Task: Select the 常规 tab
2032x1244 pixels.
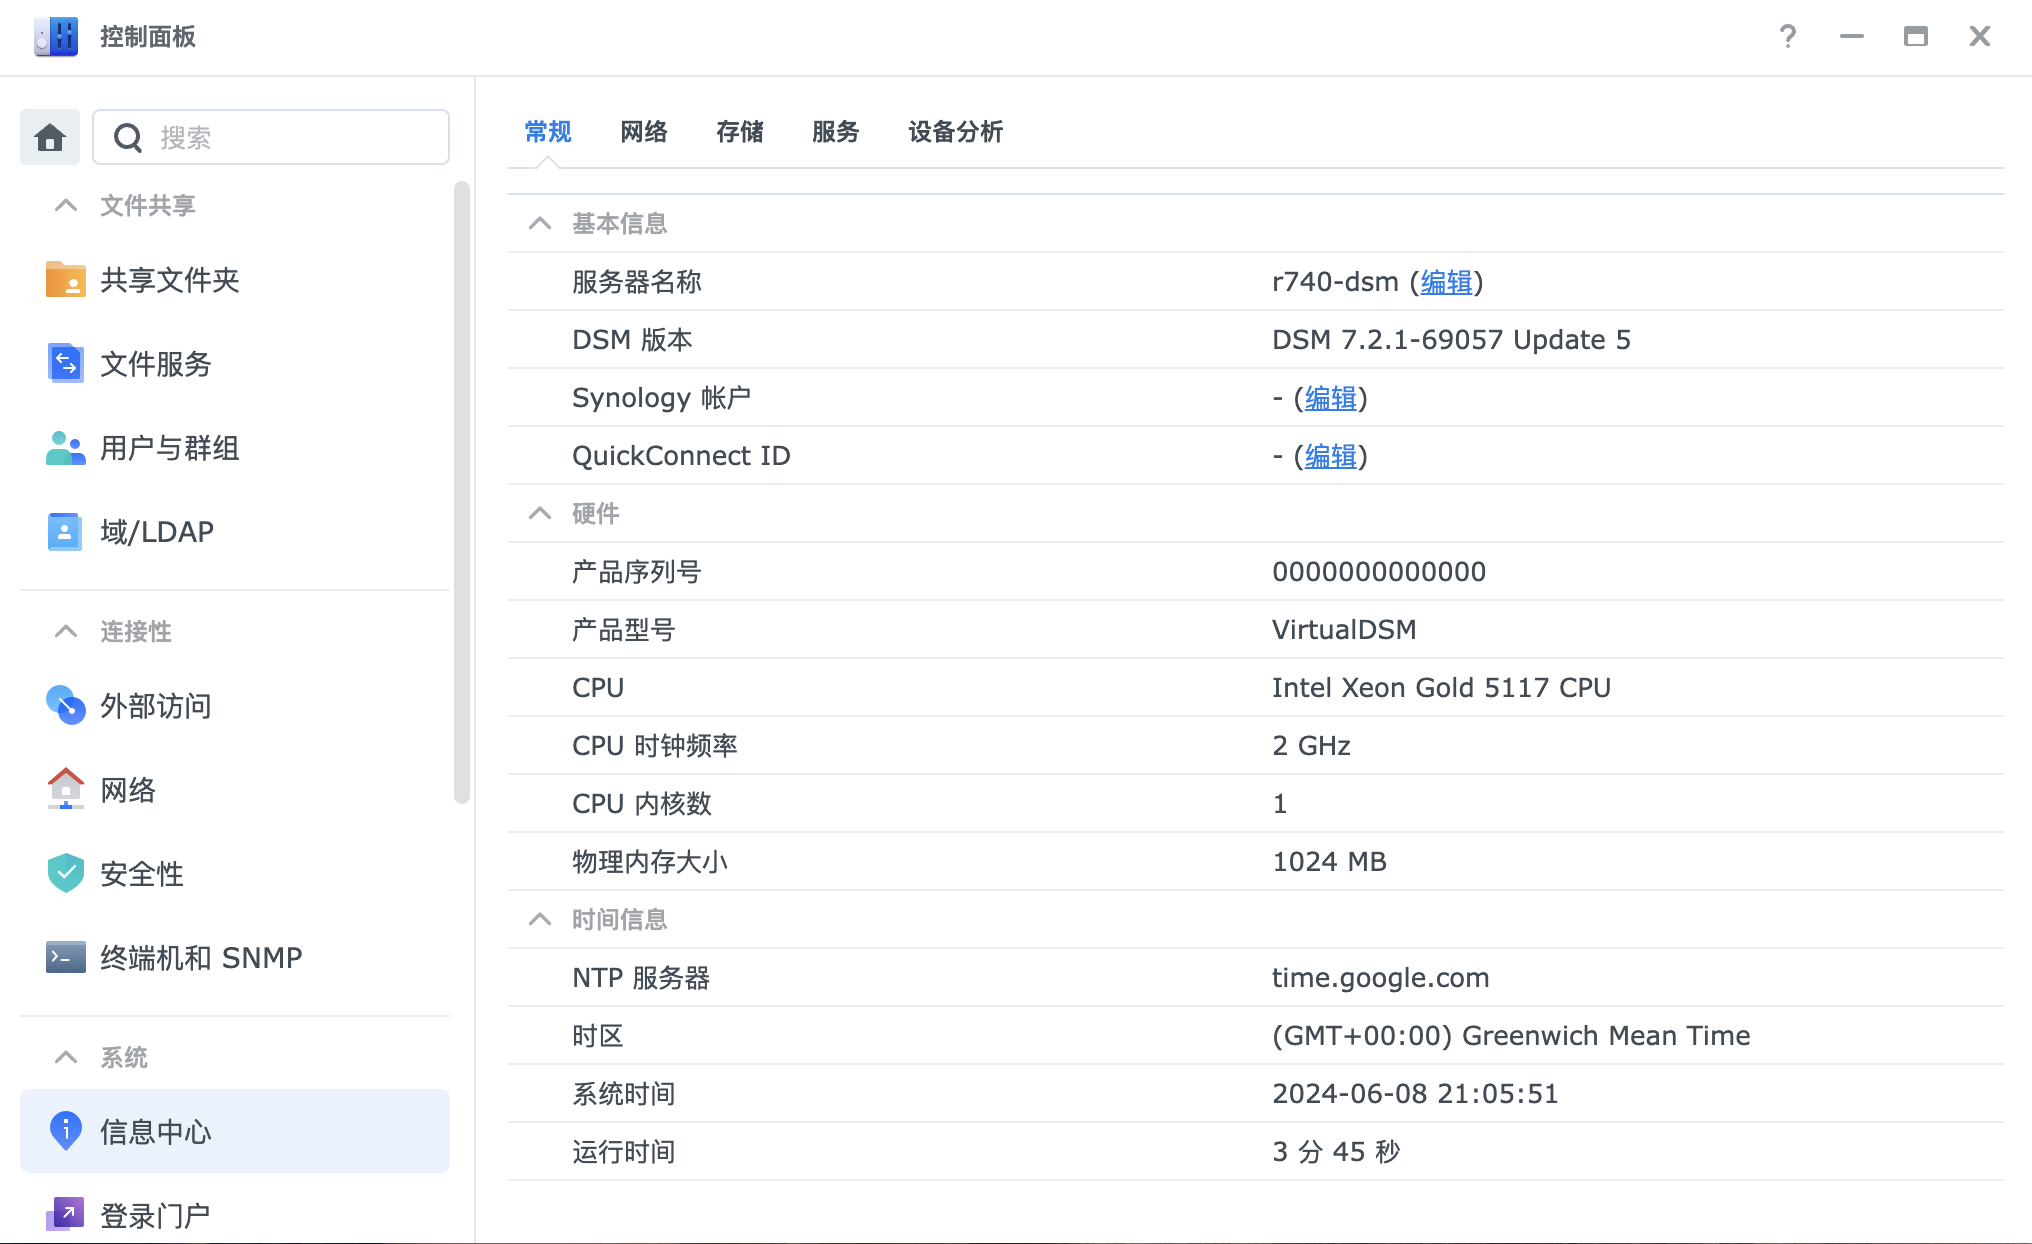Action: 548,132
